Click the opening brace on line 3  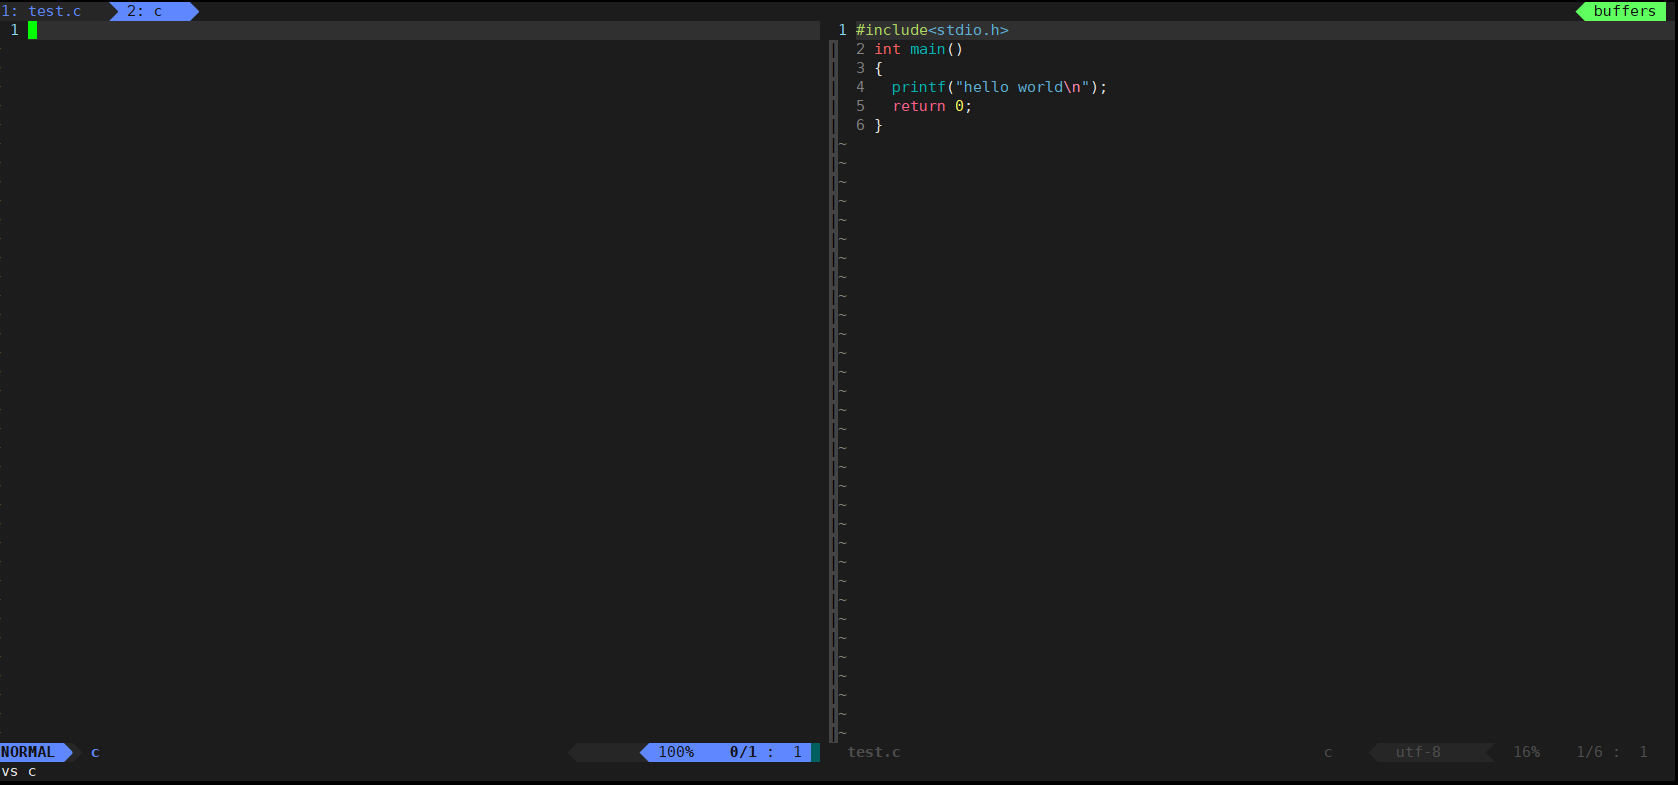[879, 68]
